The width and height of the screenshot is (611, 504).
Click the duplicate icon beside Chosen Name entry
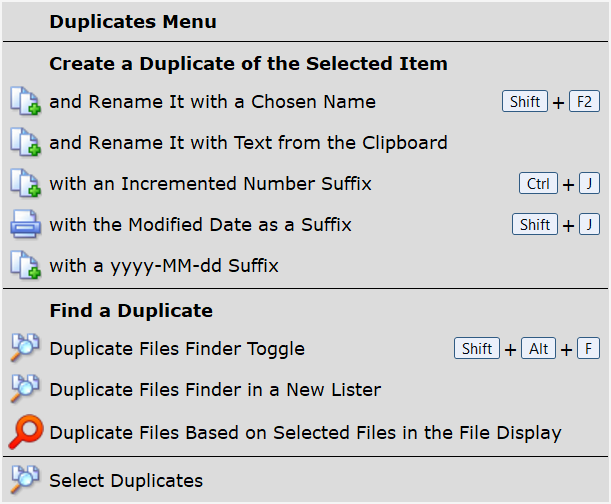24,102
